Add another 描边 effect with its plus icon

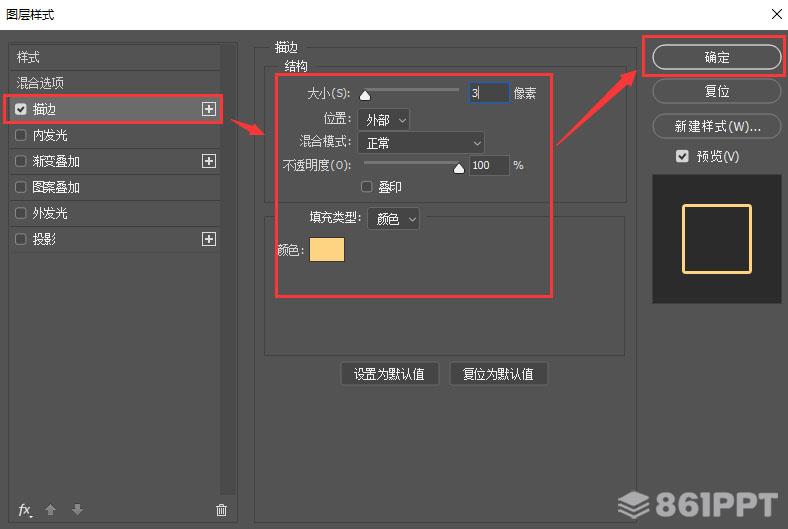coord(209,109)
